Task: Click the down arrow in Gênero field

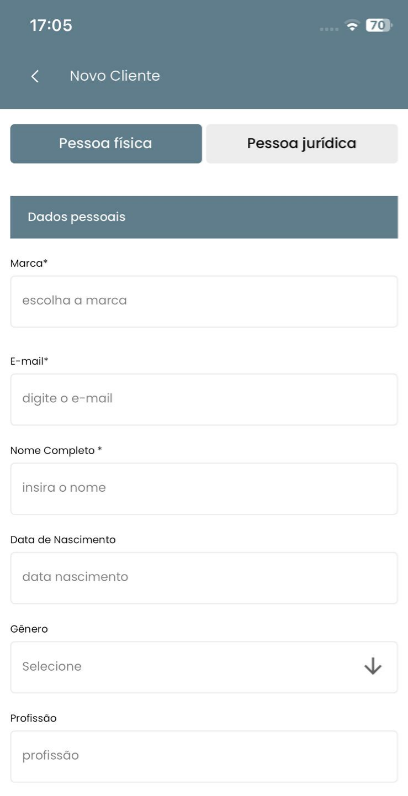Action: 372,666
